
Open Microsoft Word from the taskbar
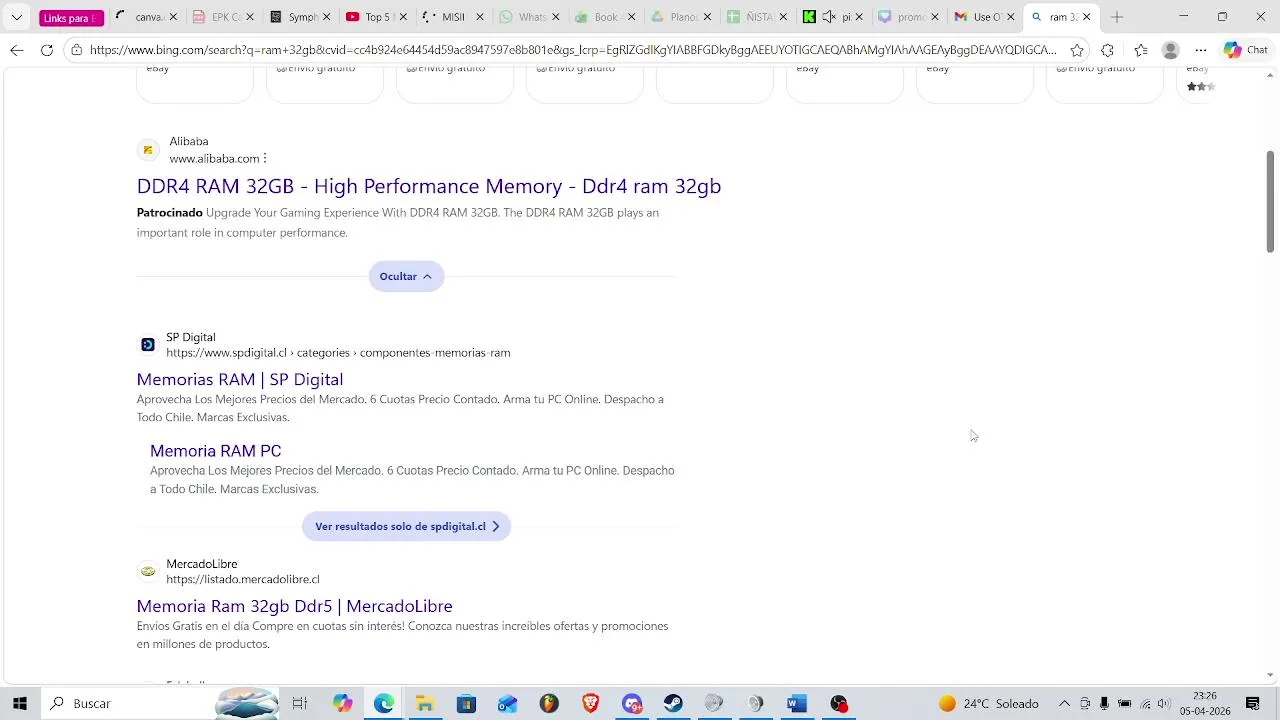point(797,704)
